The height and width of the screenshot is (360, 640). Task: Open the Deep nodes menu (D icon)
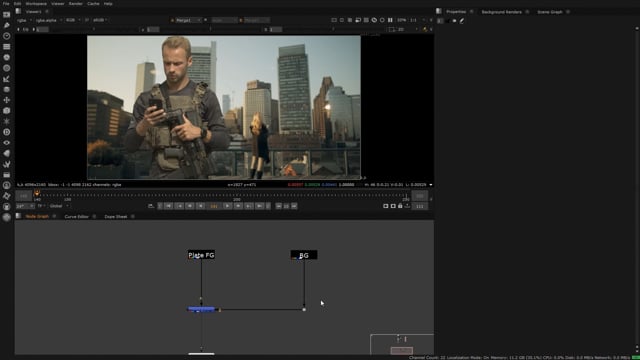pos(7,132)
